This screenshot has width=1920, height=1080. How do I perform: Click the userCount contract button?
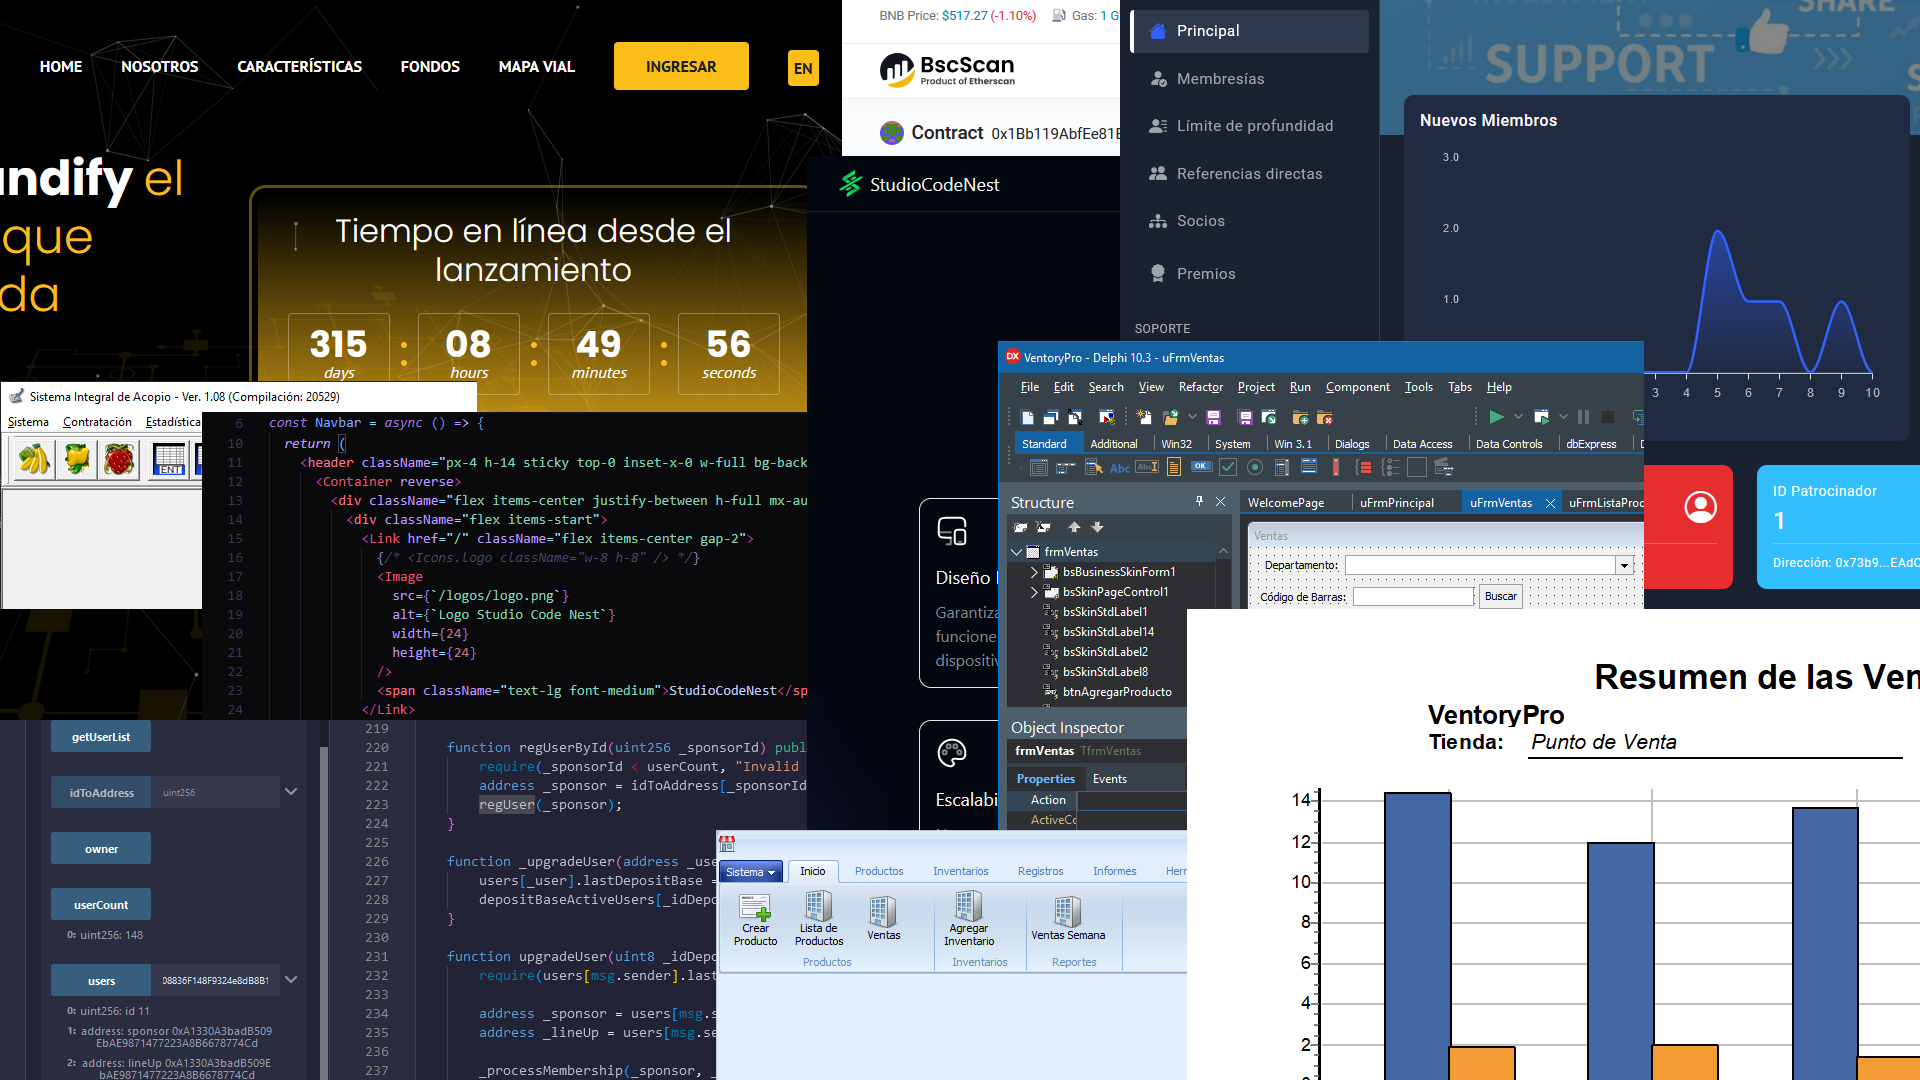pos(101,905)
